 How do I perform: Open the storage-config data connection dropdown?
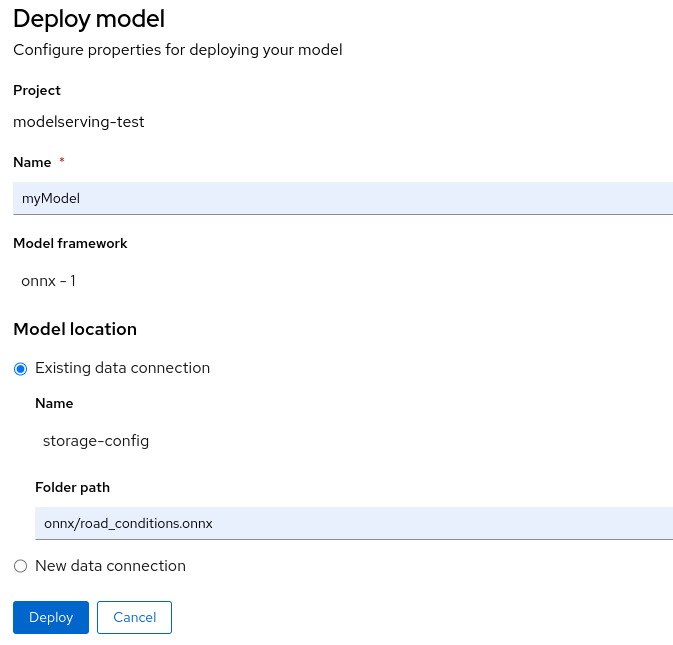[x=96, y=440]
